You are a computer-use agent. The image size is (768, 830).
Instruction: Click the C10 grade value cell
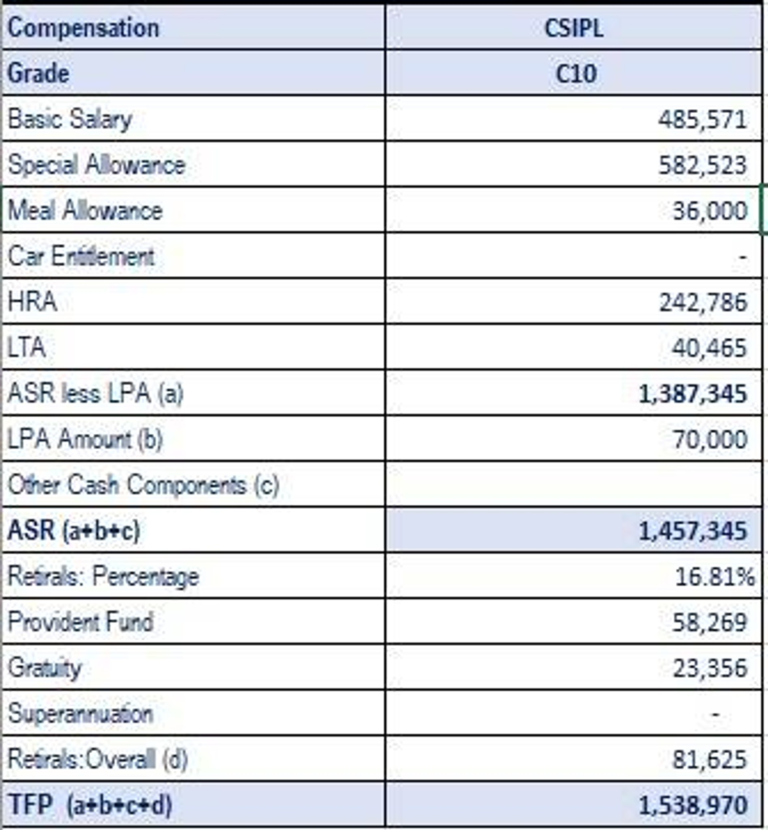574,73
